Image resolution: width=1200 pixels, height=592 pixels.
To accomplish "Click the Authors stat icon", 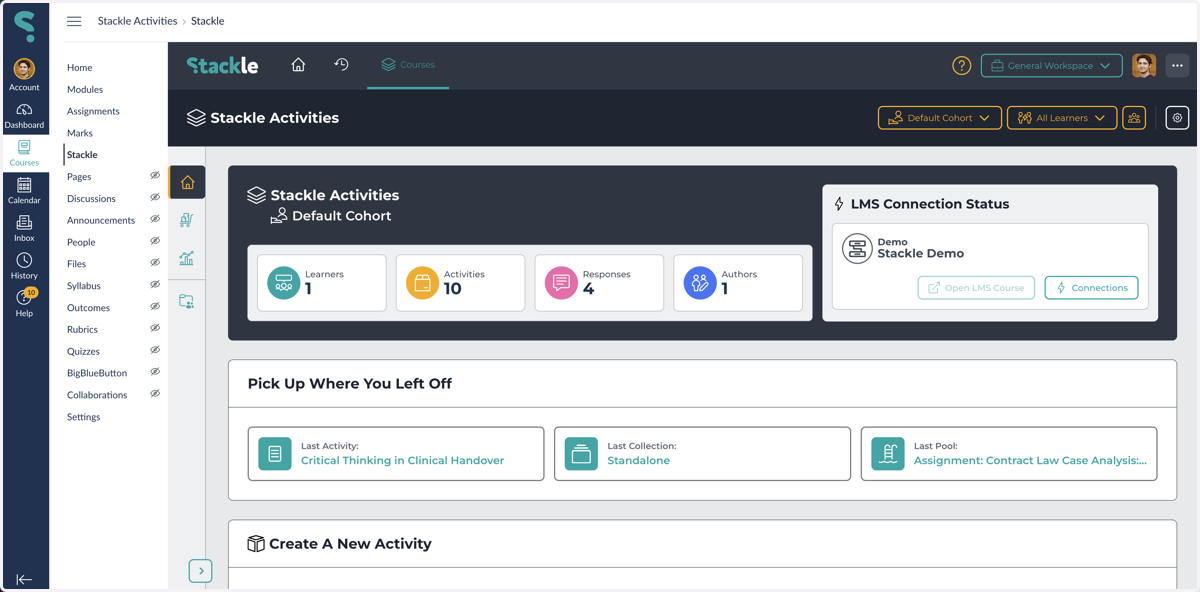I will click(700, 283).
